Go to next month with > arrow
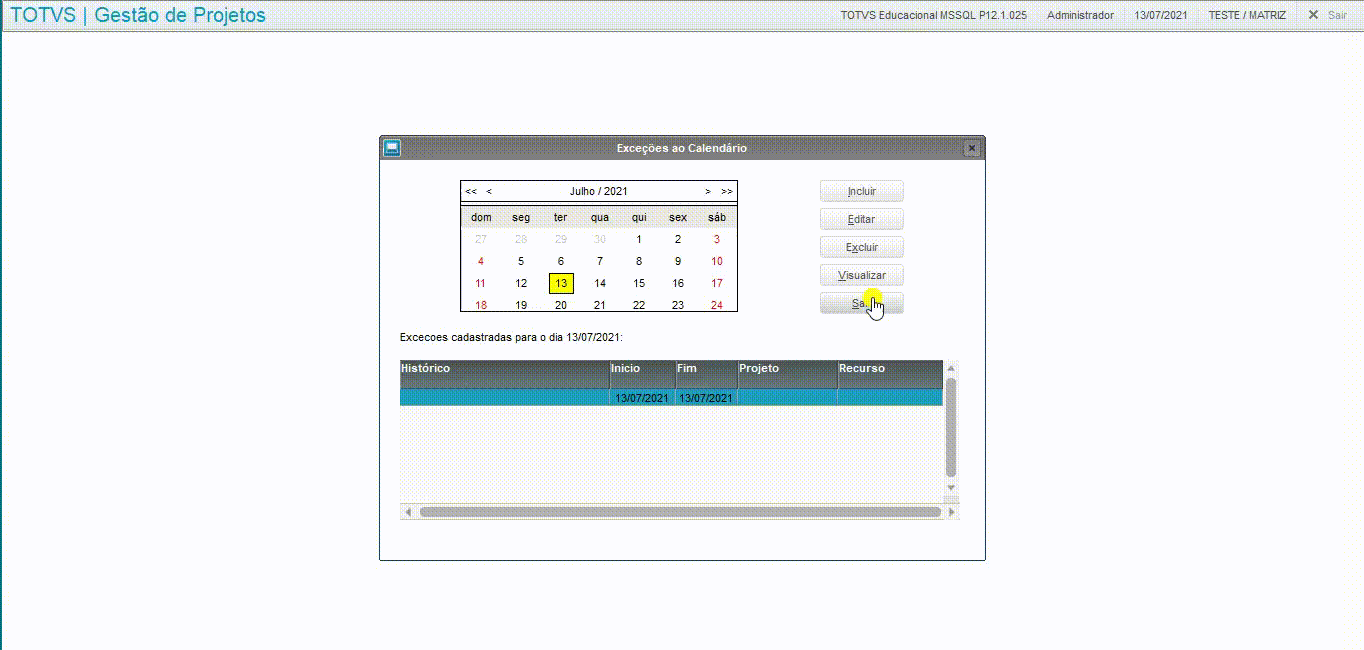 click(708, 191)
